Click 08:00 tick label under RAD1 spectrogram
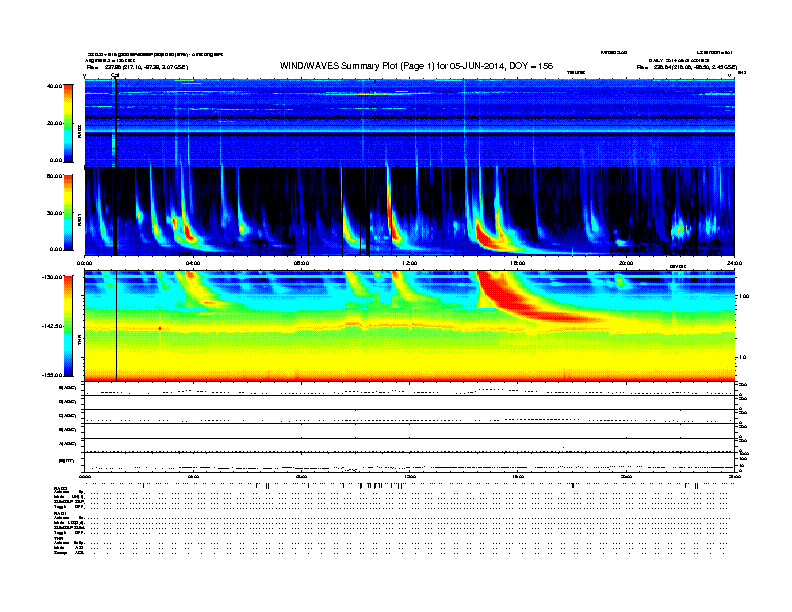This screenshot has height=612, width=792. point(301,263)
